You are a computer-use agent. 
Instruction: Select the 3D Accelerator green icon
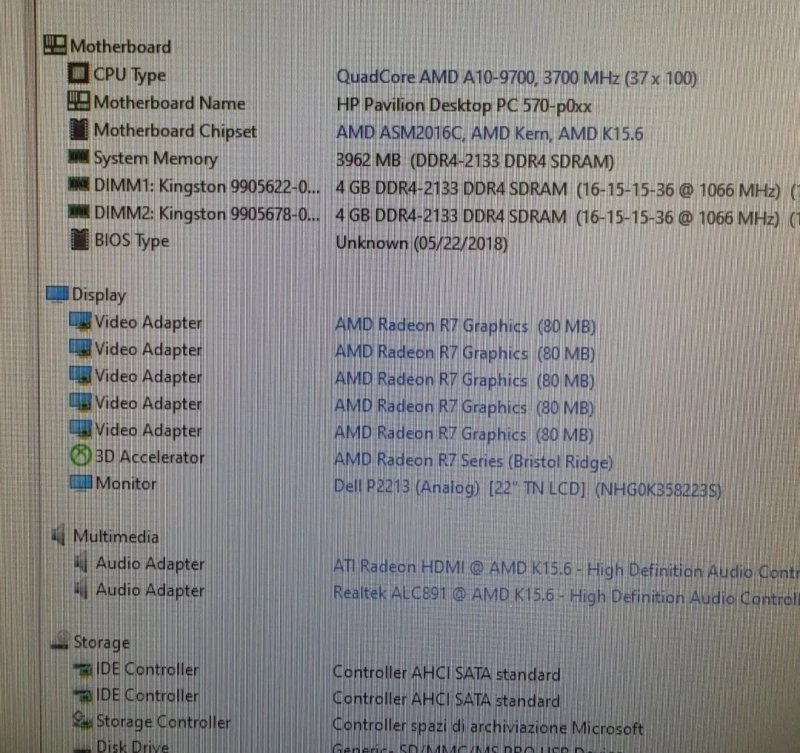(x=80, y=456)
